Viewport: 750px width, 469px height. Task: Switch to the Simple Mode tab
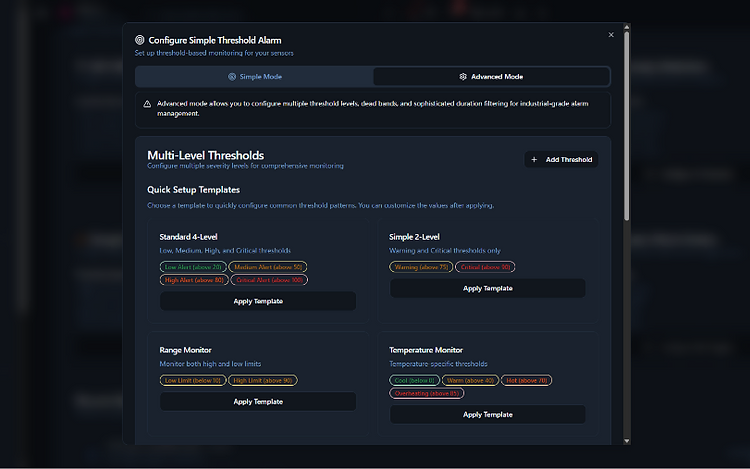254,76
